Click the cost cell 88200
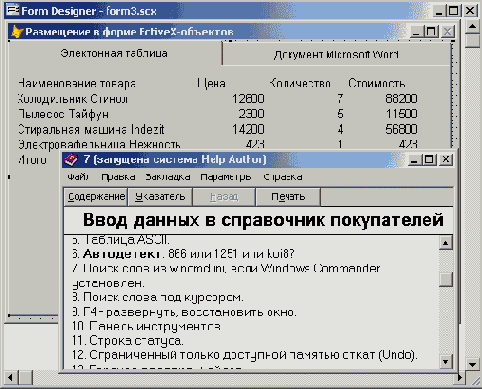Screen dimensions: 482x389 (x=401, y=99)
